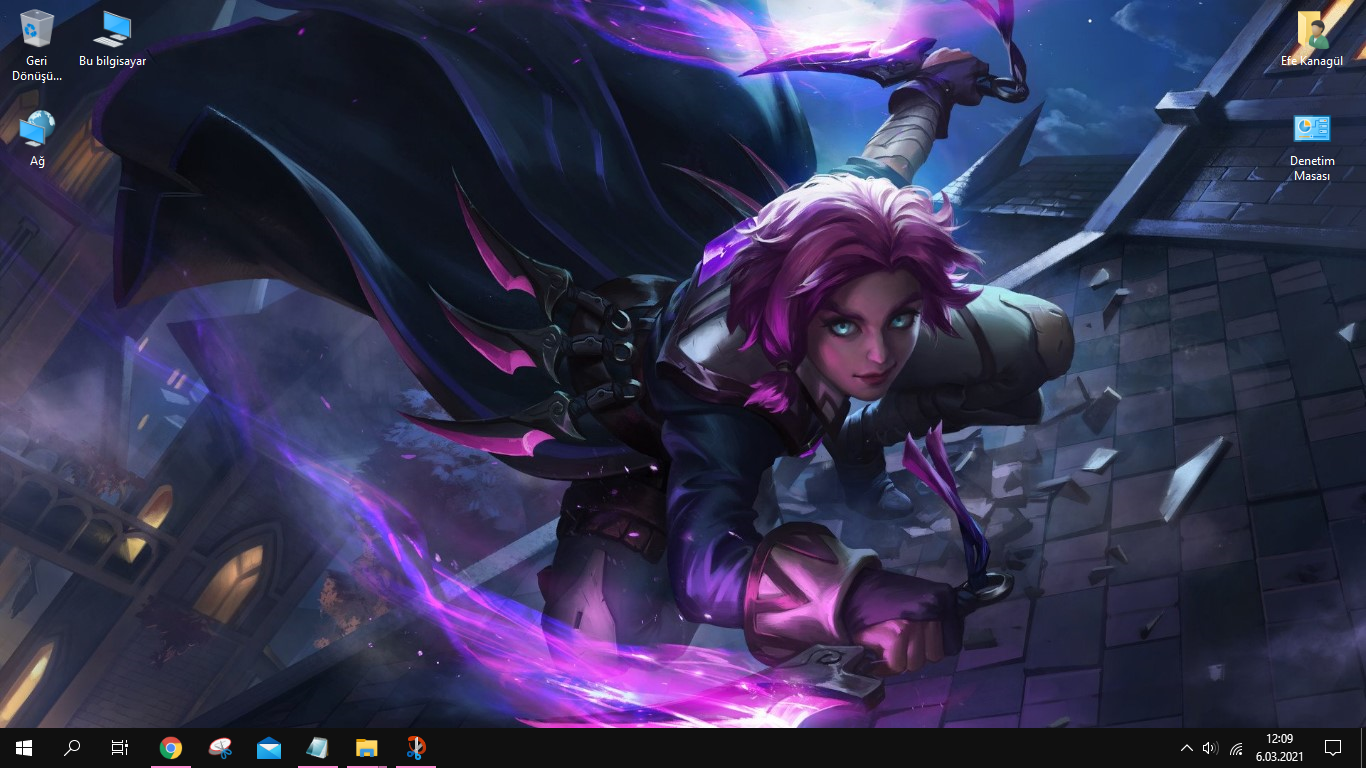This screenshot has width=1366, height=768.
Task: Select the Bu bilgisayar desktop icon
Action: 112,40
